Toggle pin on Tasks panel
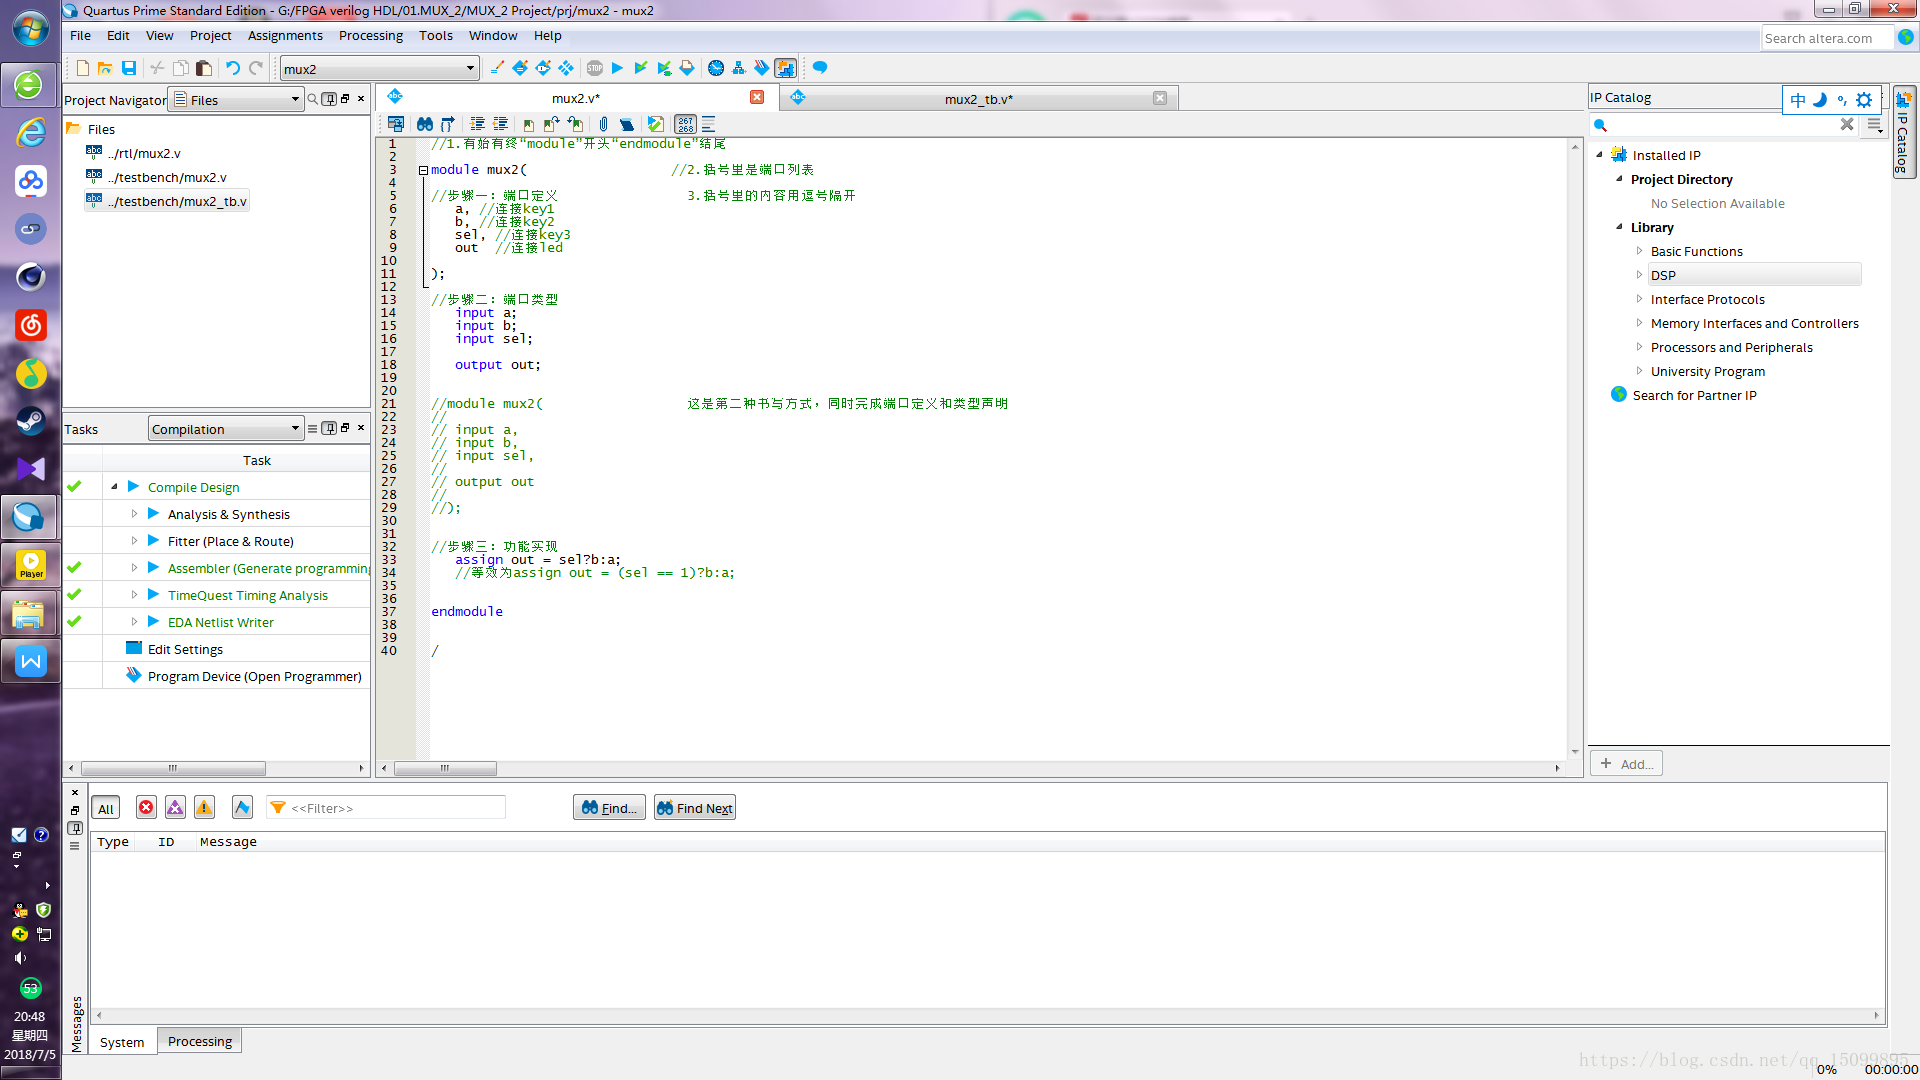The height and width of the screenshot is (1080, 1920). coord(329,428)
